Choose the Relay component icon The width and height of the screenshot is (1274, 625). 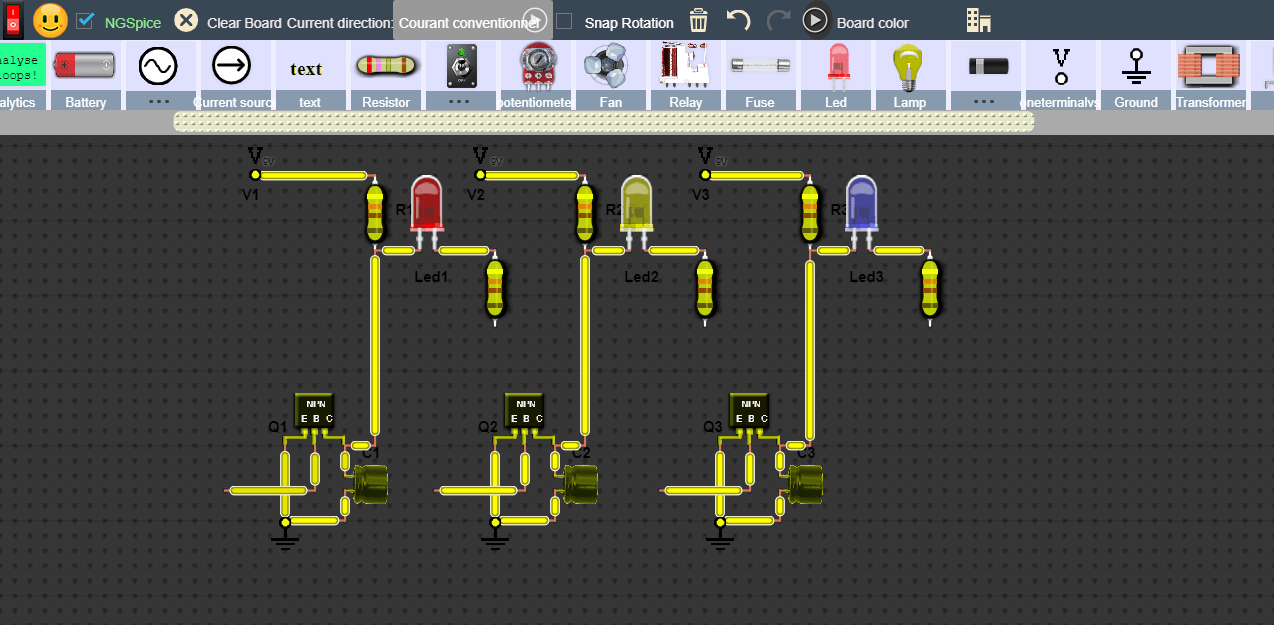coord(685,66)
